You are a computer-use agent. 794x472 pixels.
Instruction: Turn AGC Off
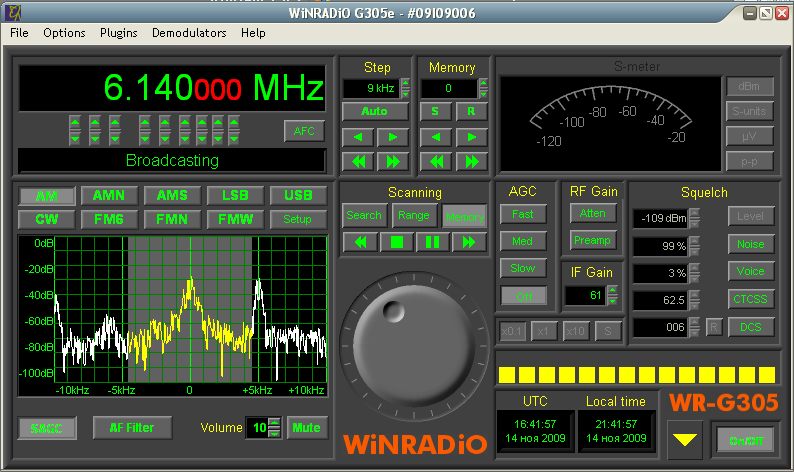[524, 296]
